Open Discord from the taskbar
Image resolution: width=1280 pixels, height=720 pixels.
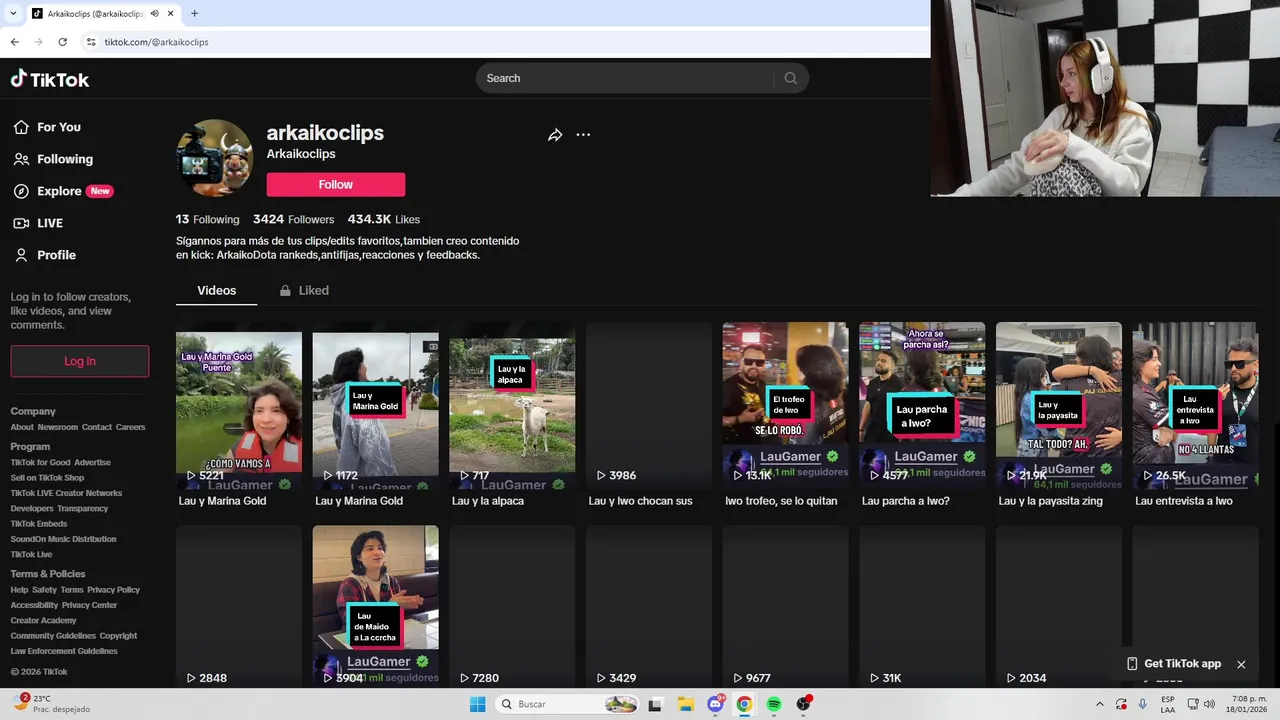(715, 704)
